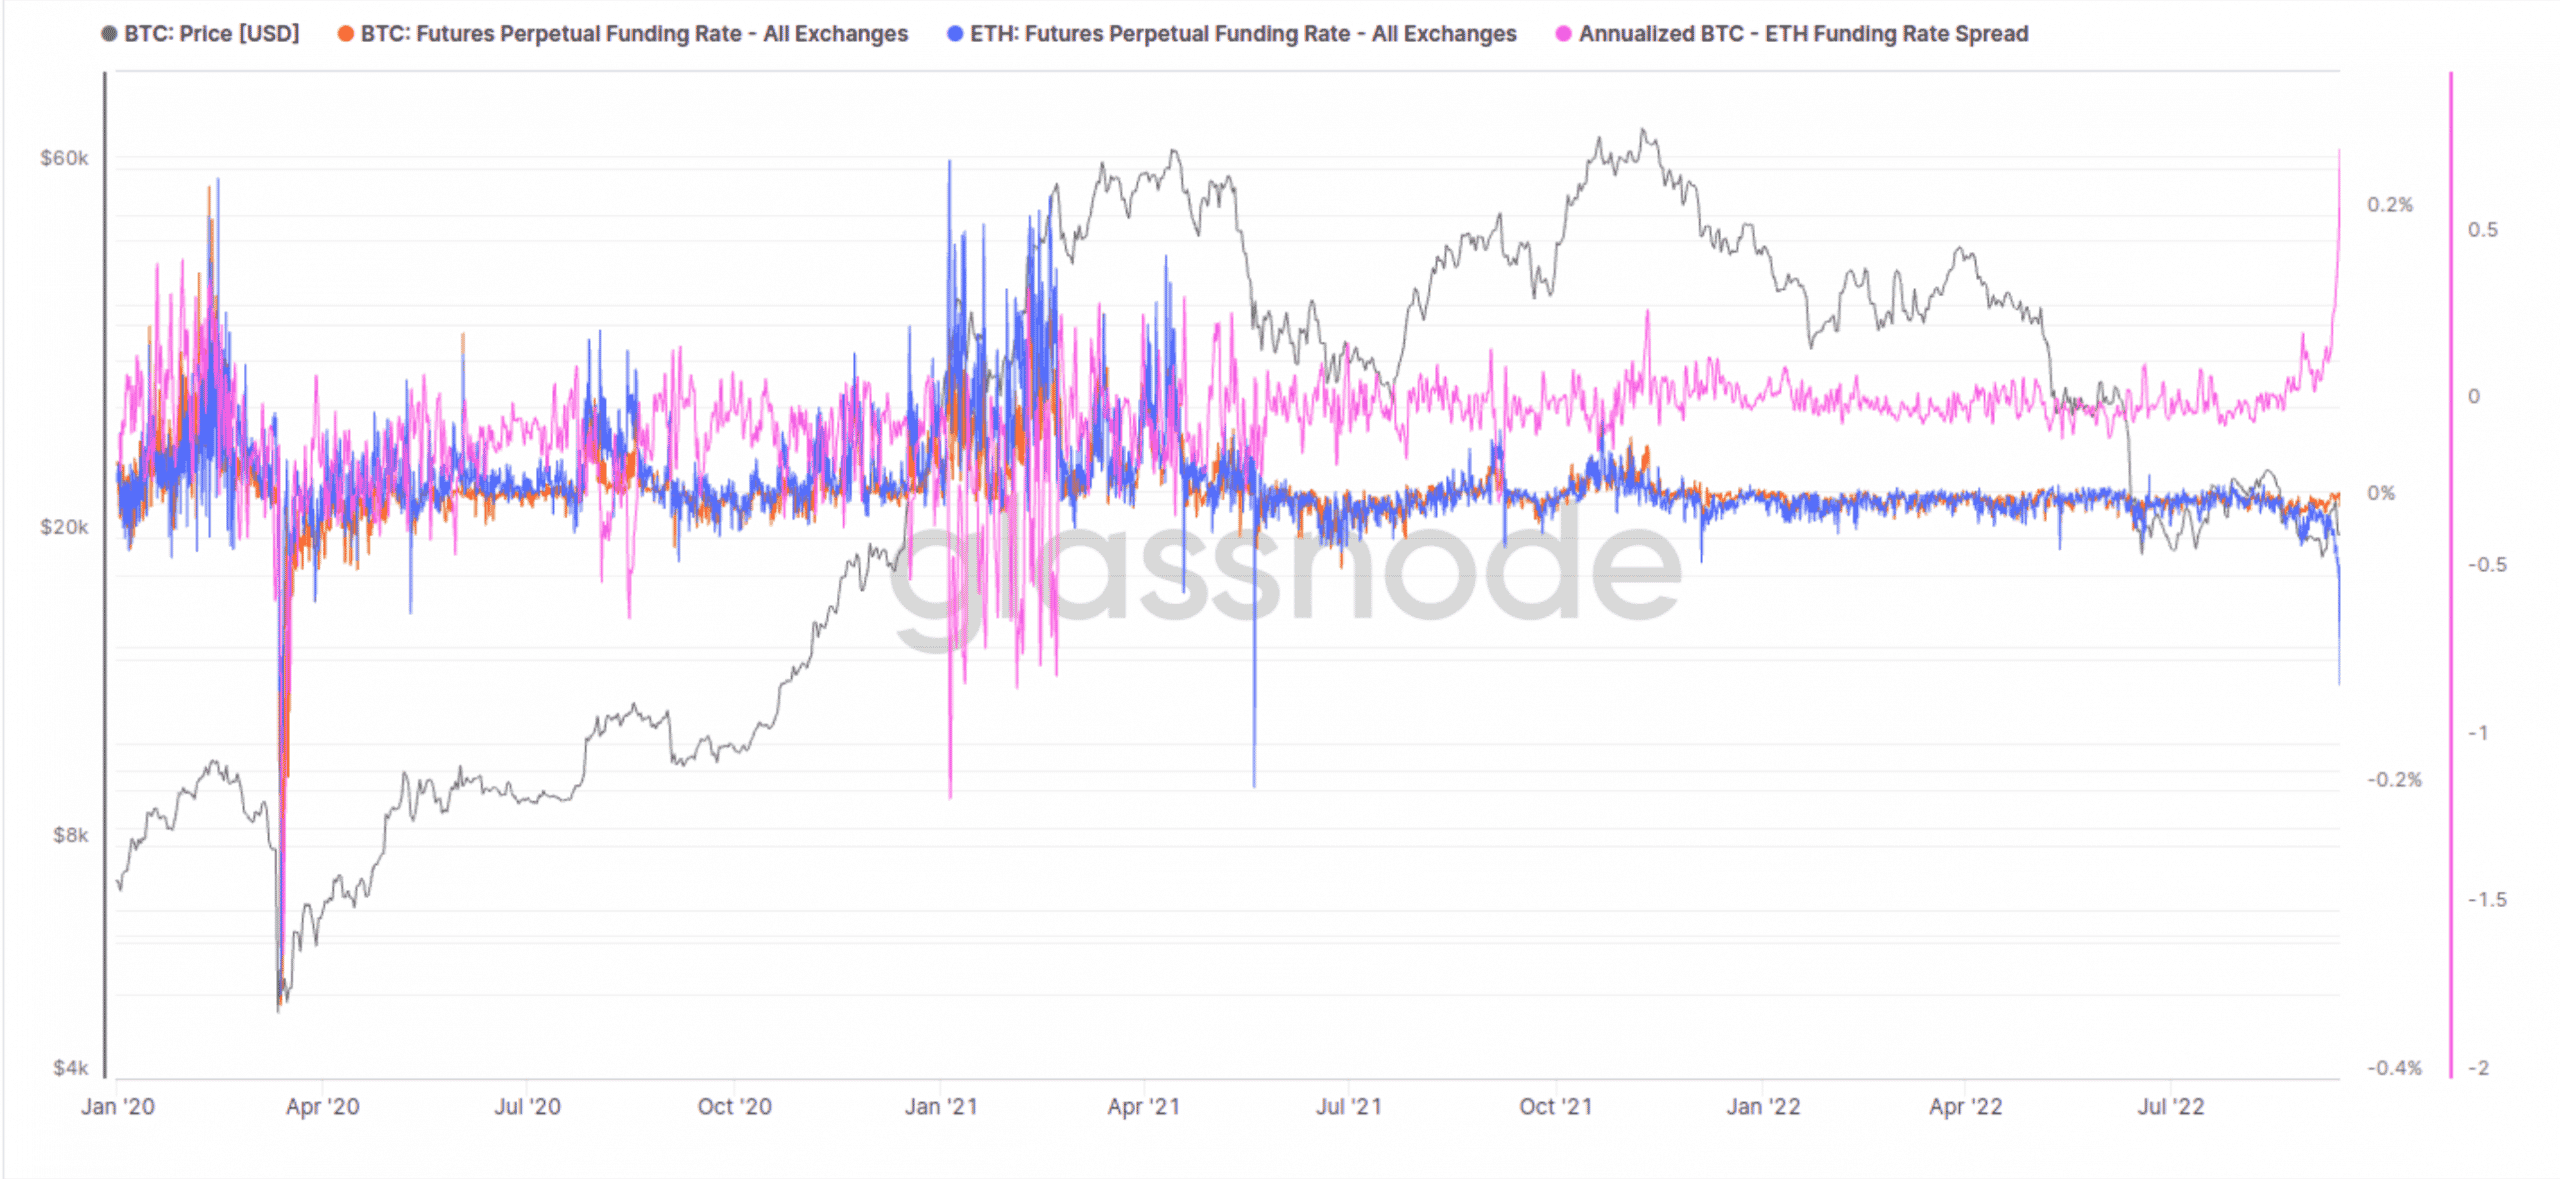The height and width of the screenshot is (1179, 2560).
Task: Toggle the ETH Futures Perpetual Funding Rate legend entry
Action: pyautogui.click(x=1232, y=34)
